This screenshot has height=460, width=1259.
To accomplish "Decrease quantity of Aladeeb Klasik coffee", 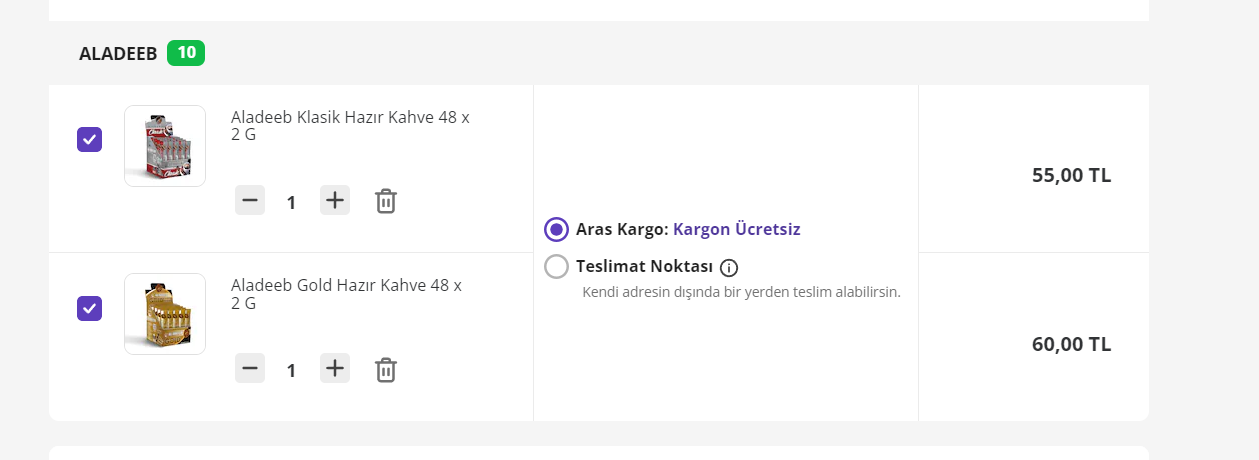I will (x=250, y=201).
